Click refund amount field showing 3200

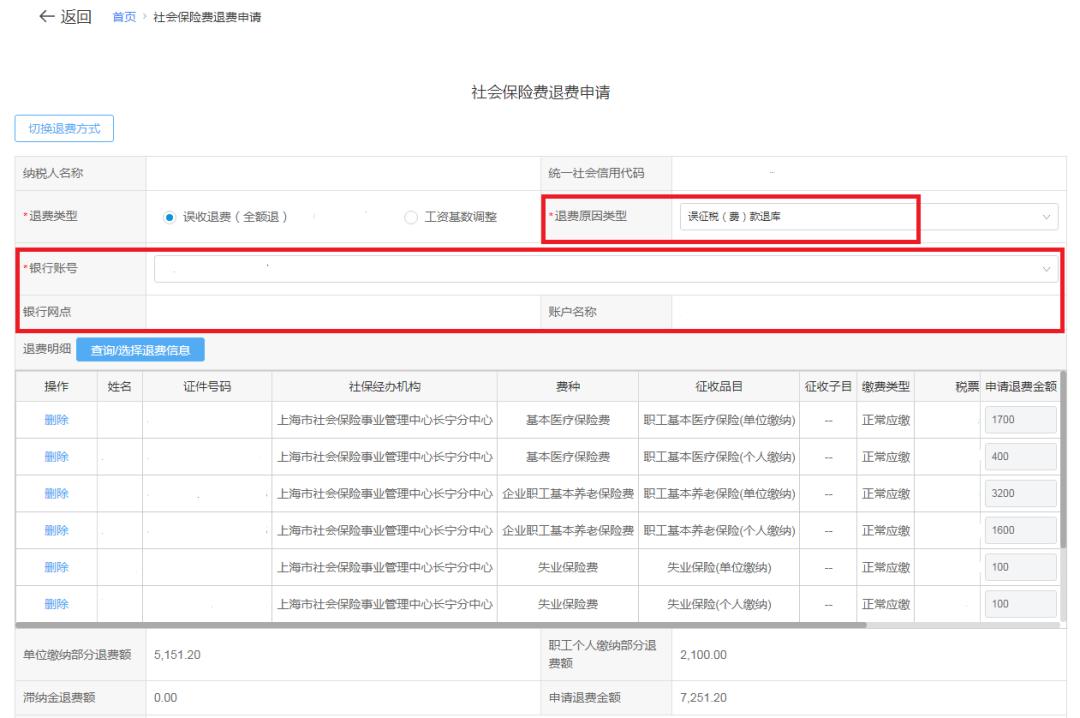pos(1020,494)
